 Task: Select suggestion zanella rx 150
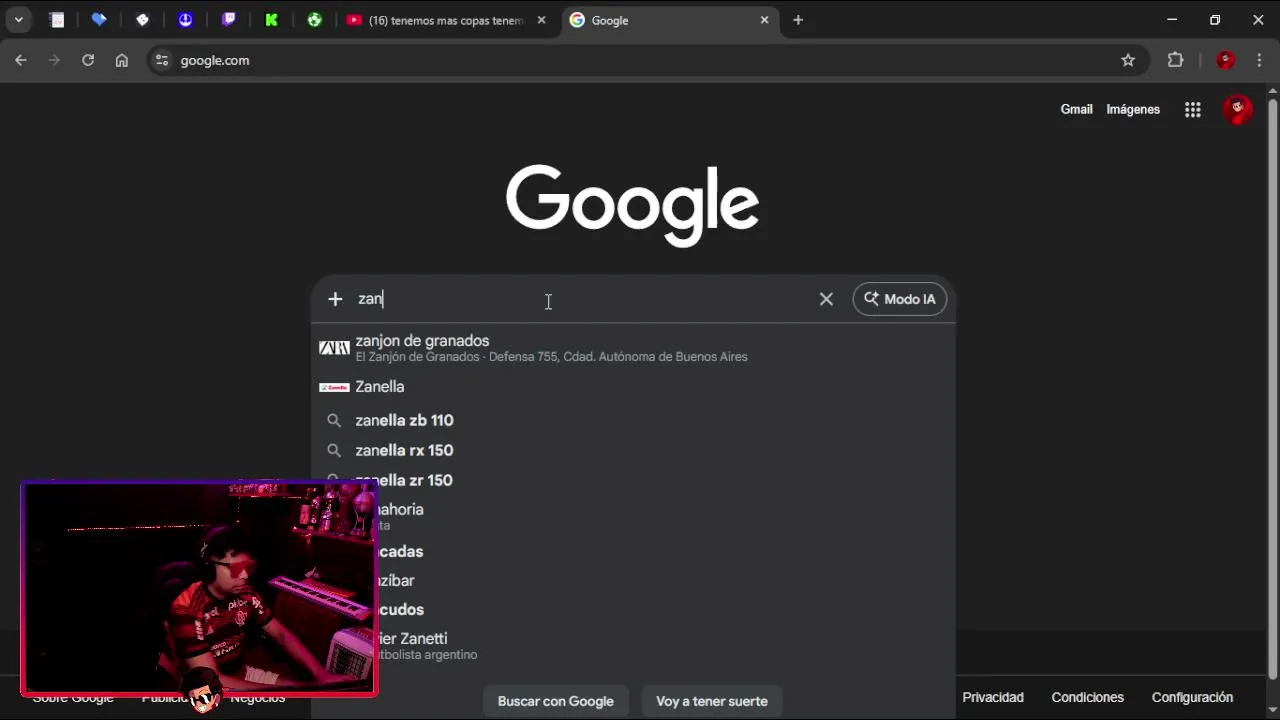click(633, 450)
